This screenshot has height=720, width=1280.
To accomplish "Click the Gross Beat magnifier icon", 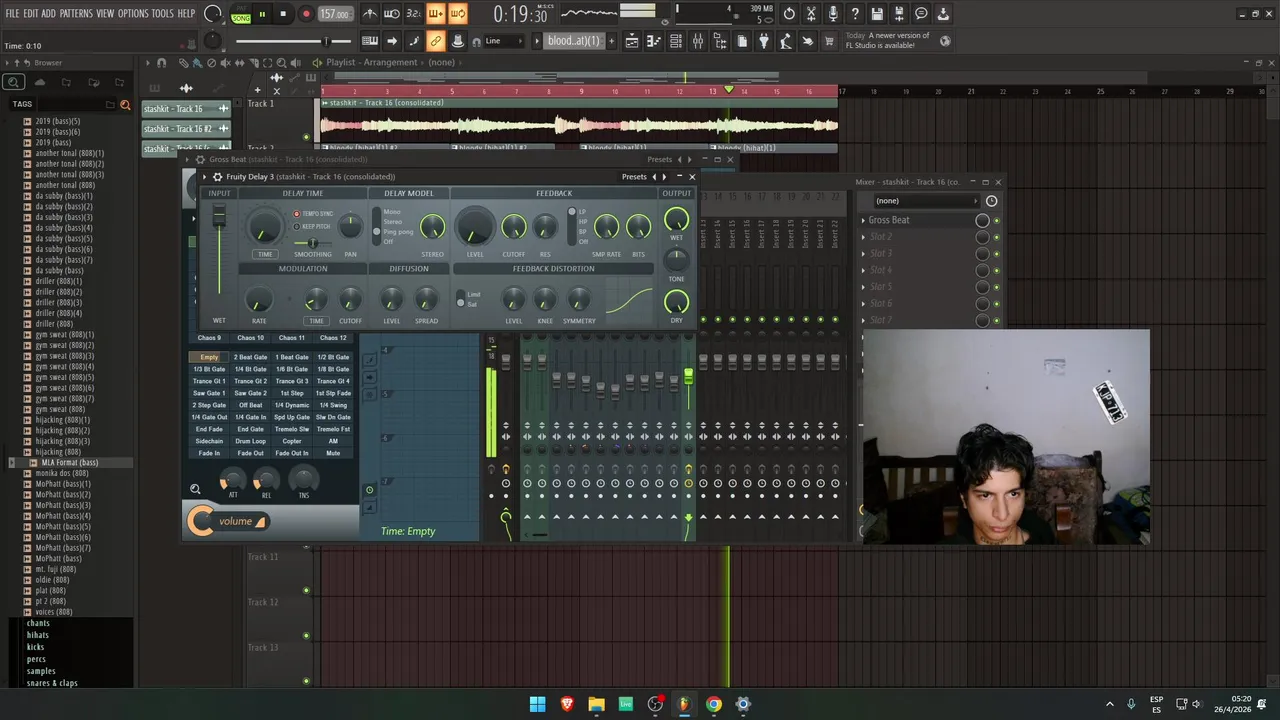I will pyautogui.click(x=195, y=489).
